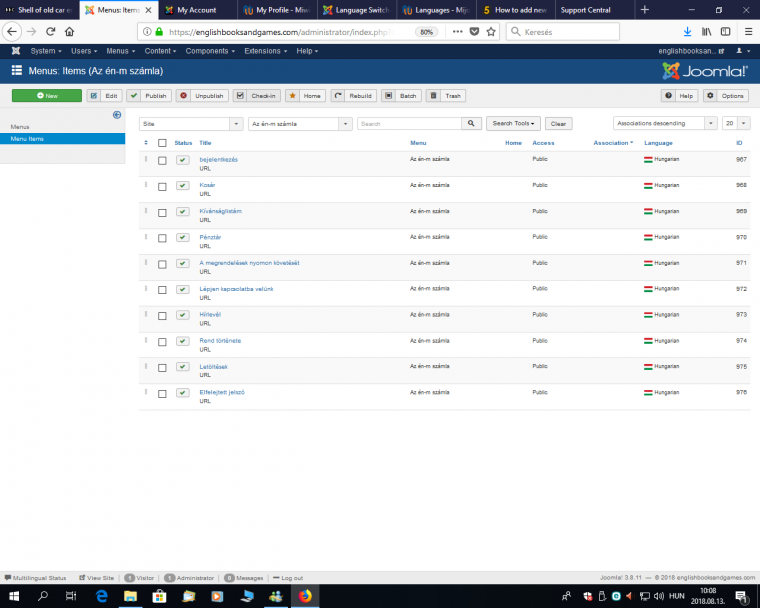Open Windows Start menu
Viewport: 760px width, 608px height.
14,596
